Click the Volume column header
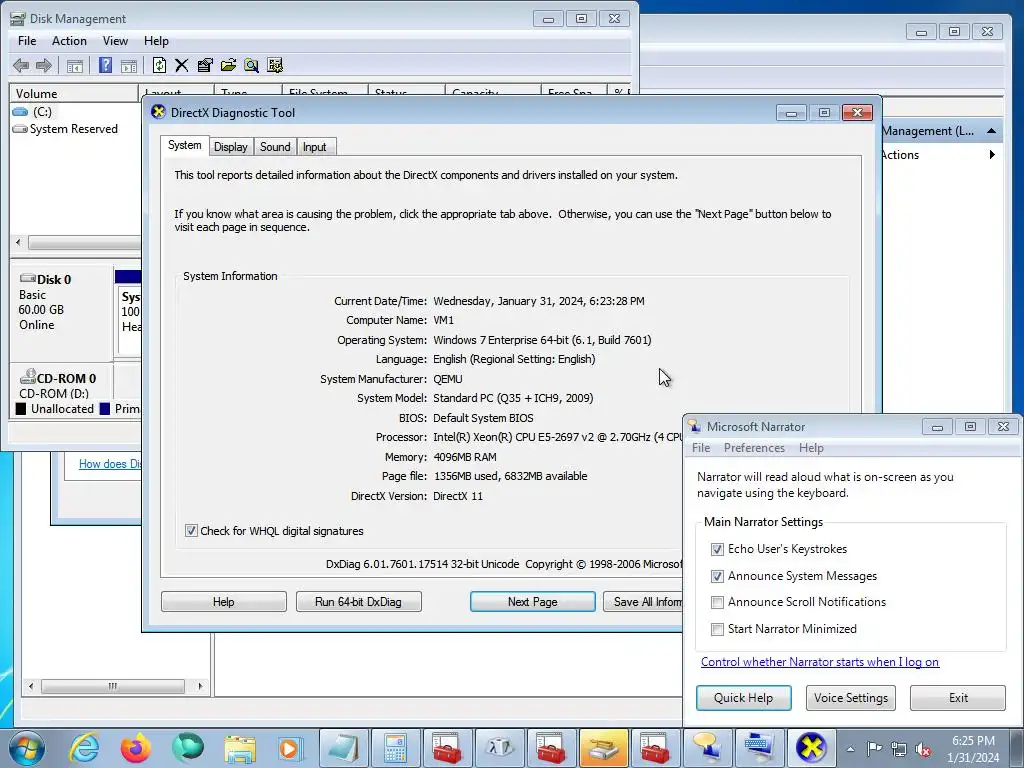Screen dimensions: 1024x768 pos(73,93)
